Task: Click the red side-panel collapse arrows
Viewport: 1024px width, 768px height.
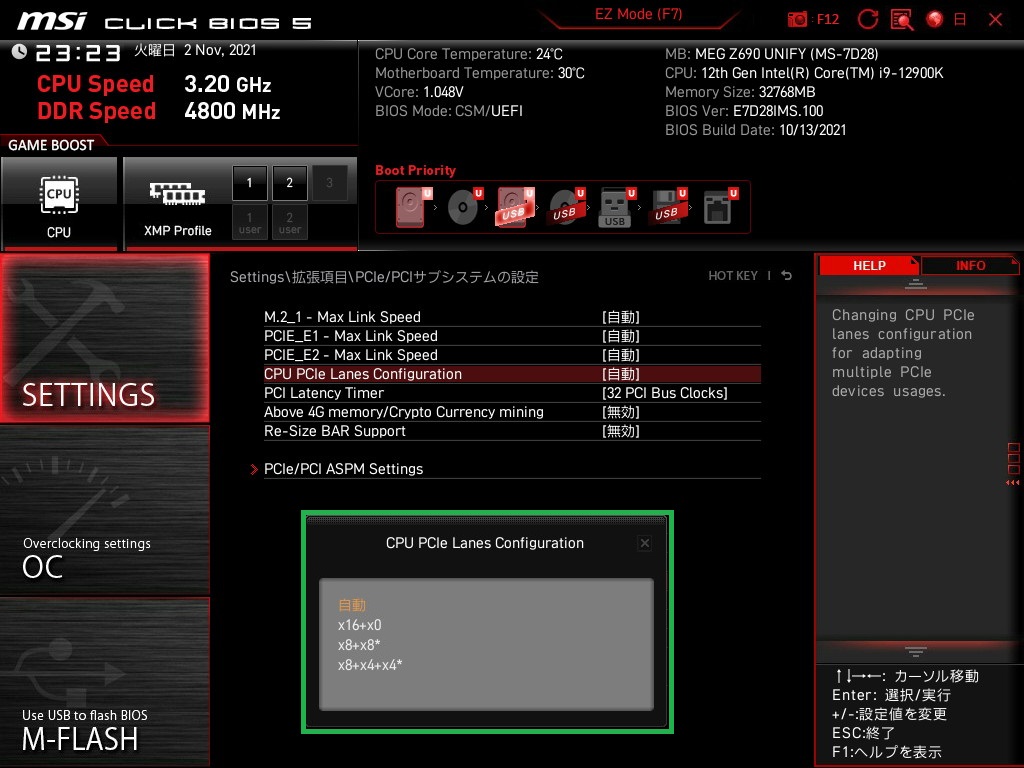Action: tap(1013, 483)
